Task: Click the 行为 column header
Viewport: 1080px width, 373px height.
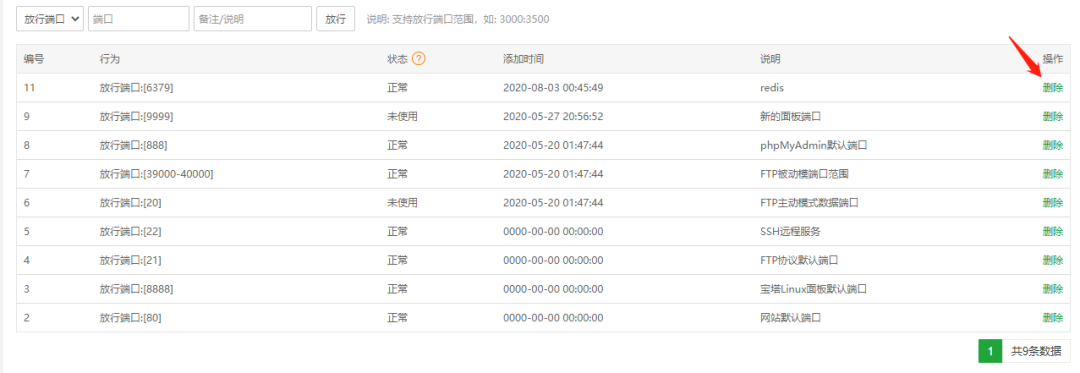Action: point(110,59)
